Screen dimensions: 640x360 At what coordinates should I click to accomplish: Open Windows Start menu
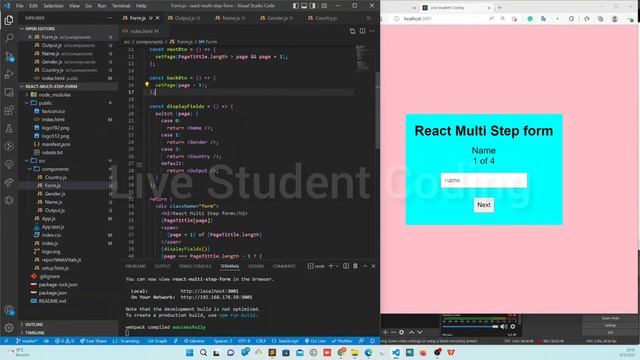189,352
